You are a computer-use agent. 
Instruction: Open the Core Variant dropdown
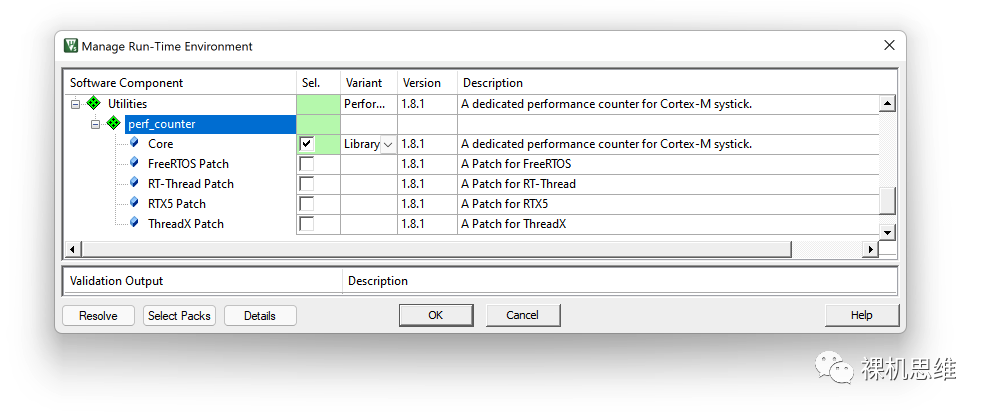(387, 144)
